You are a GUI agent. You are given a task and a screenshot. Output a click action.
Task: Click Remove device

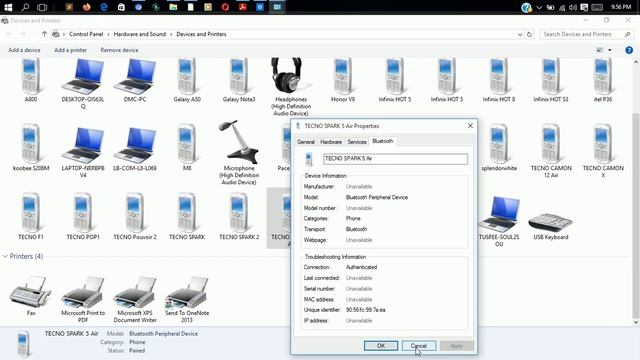[119, 50]
